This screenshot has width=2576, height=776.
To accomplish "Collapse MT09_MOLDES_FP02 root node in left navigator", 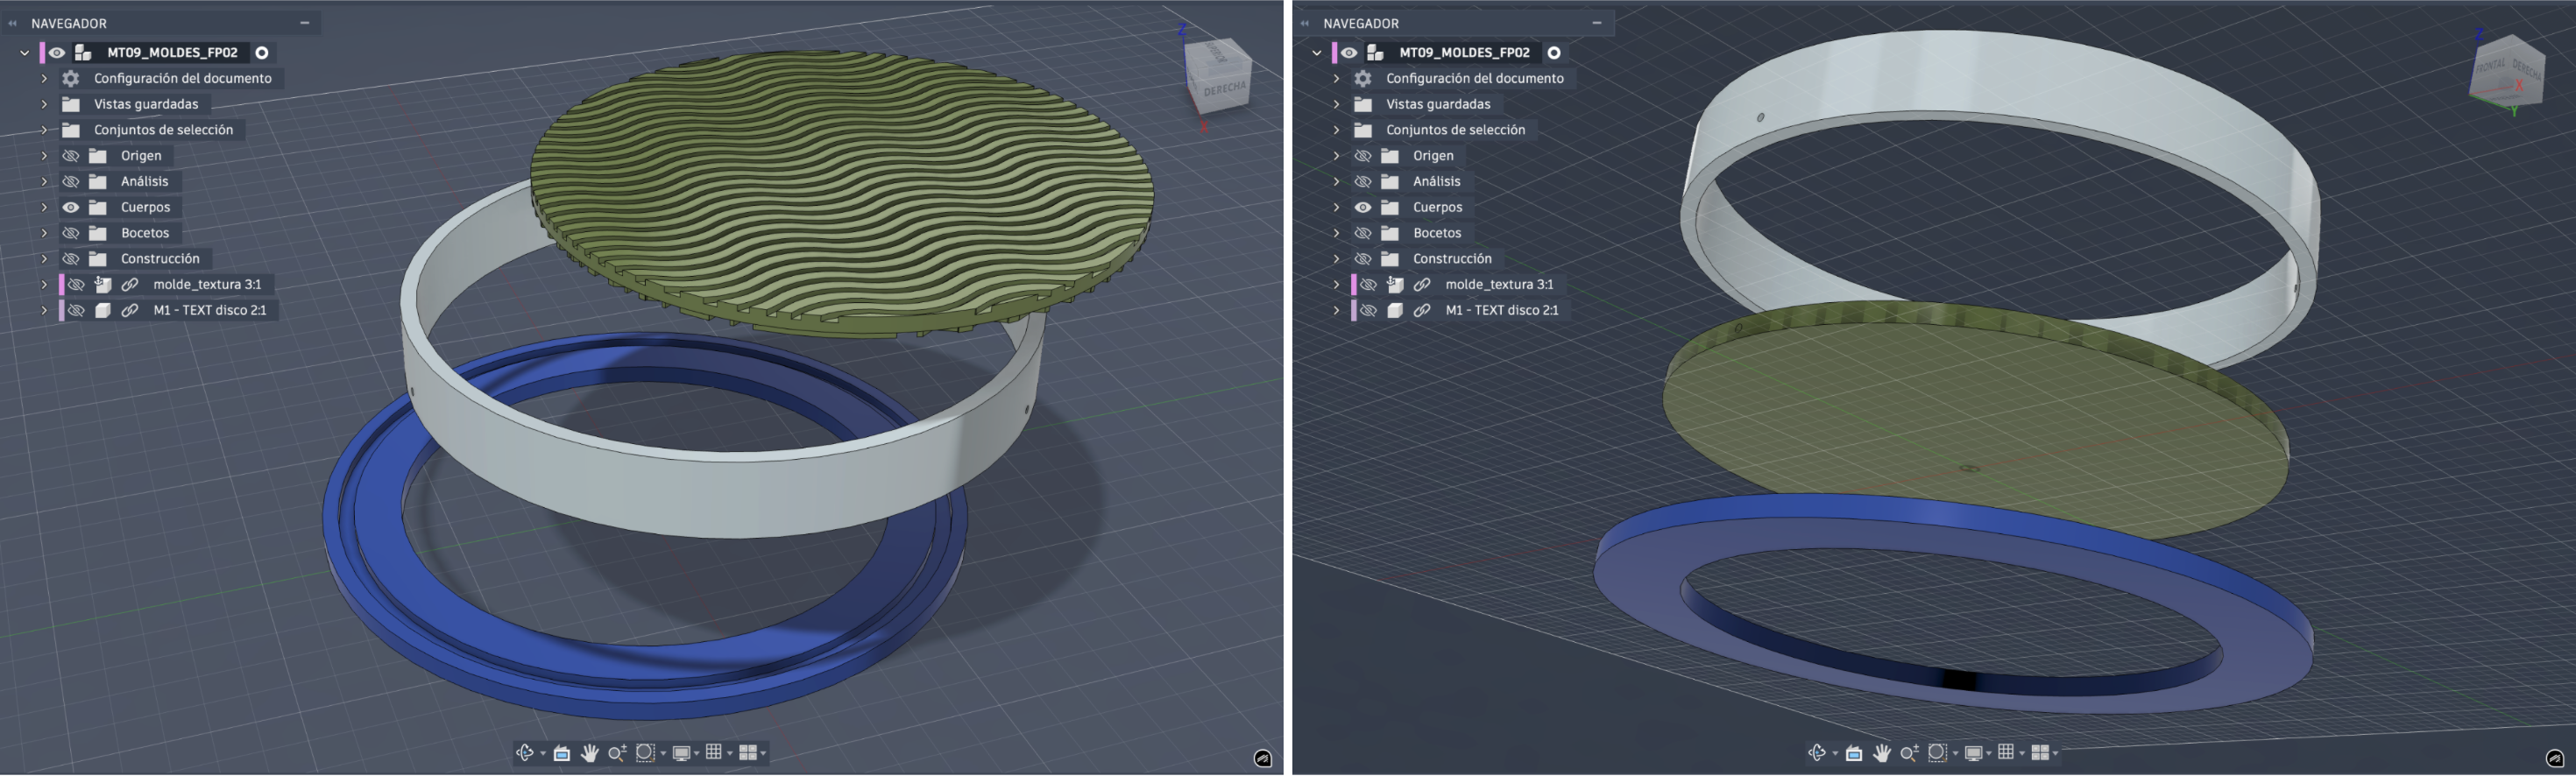I will point(24,53).
